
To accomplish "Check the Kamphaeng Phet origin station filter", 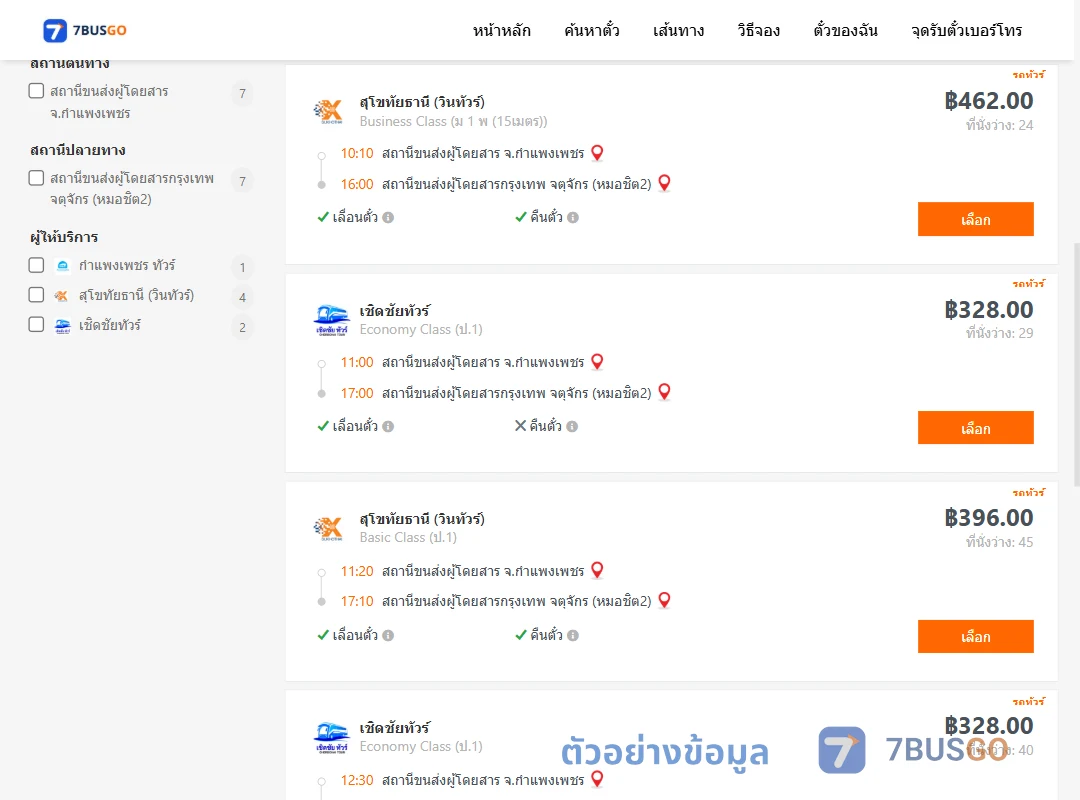I will (37, 91).
